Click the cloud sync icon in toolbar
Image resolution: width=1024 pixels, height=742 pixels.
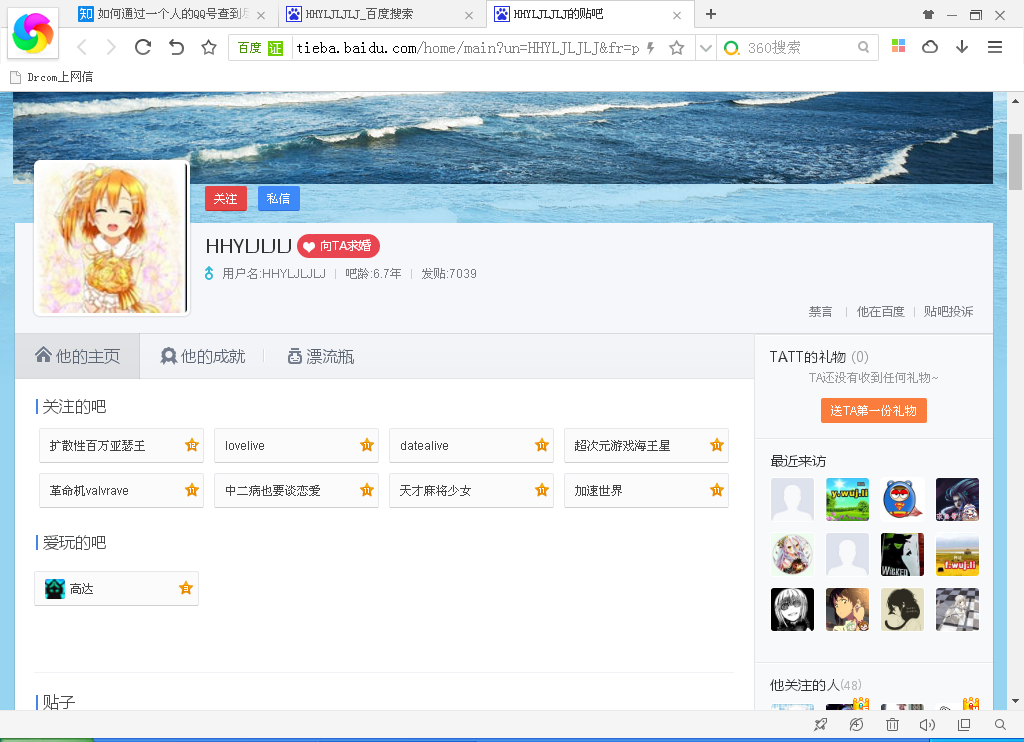tap(930, 46)
